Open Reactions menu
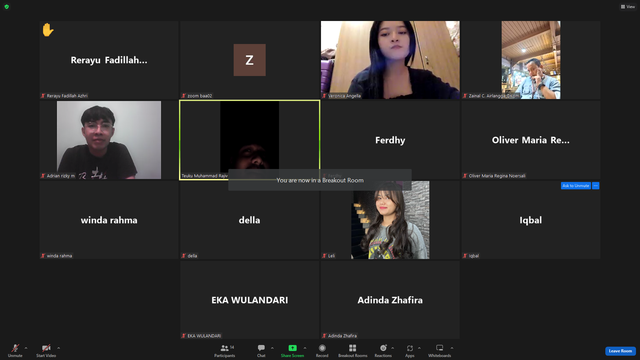640x360 pixels. coord(383,350)
